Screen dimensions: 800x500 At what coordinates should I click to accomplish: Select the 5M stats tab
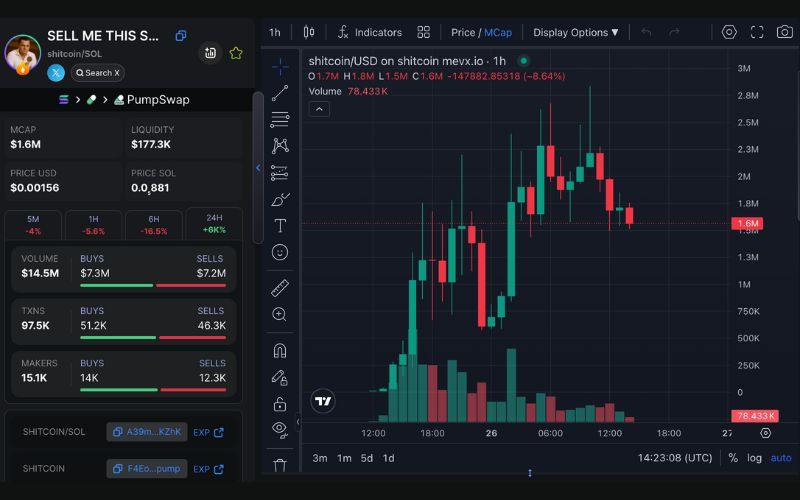click(33, 224)
